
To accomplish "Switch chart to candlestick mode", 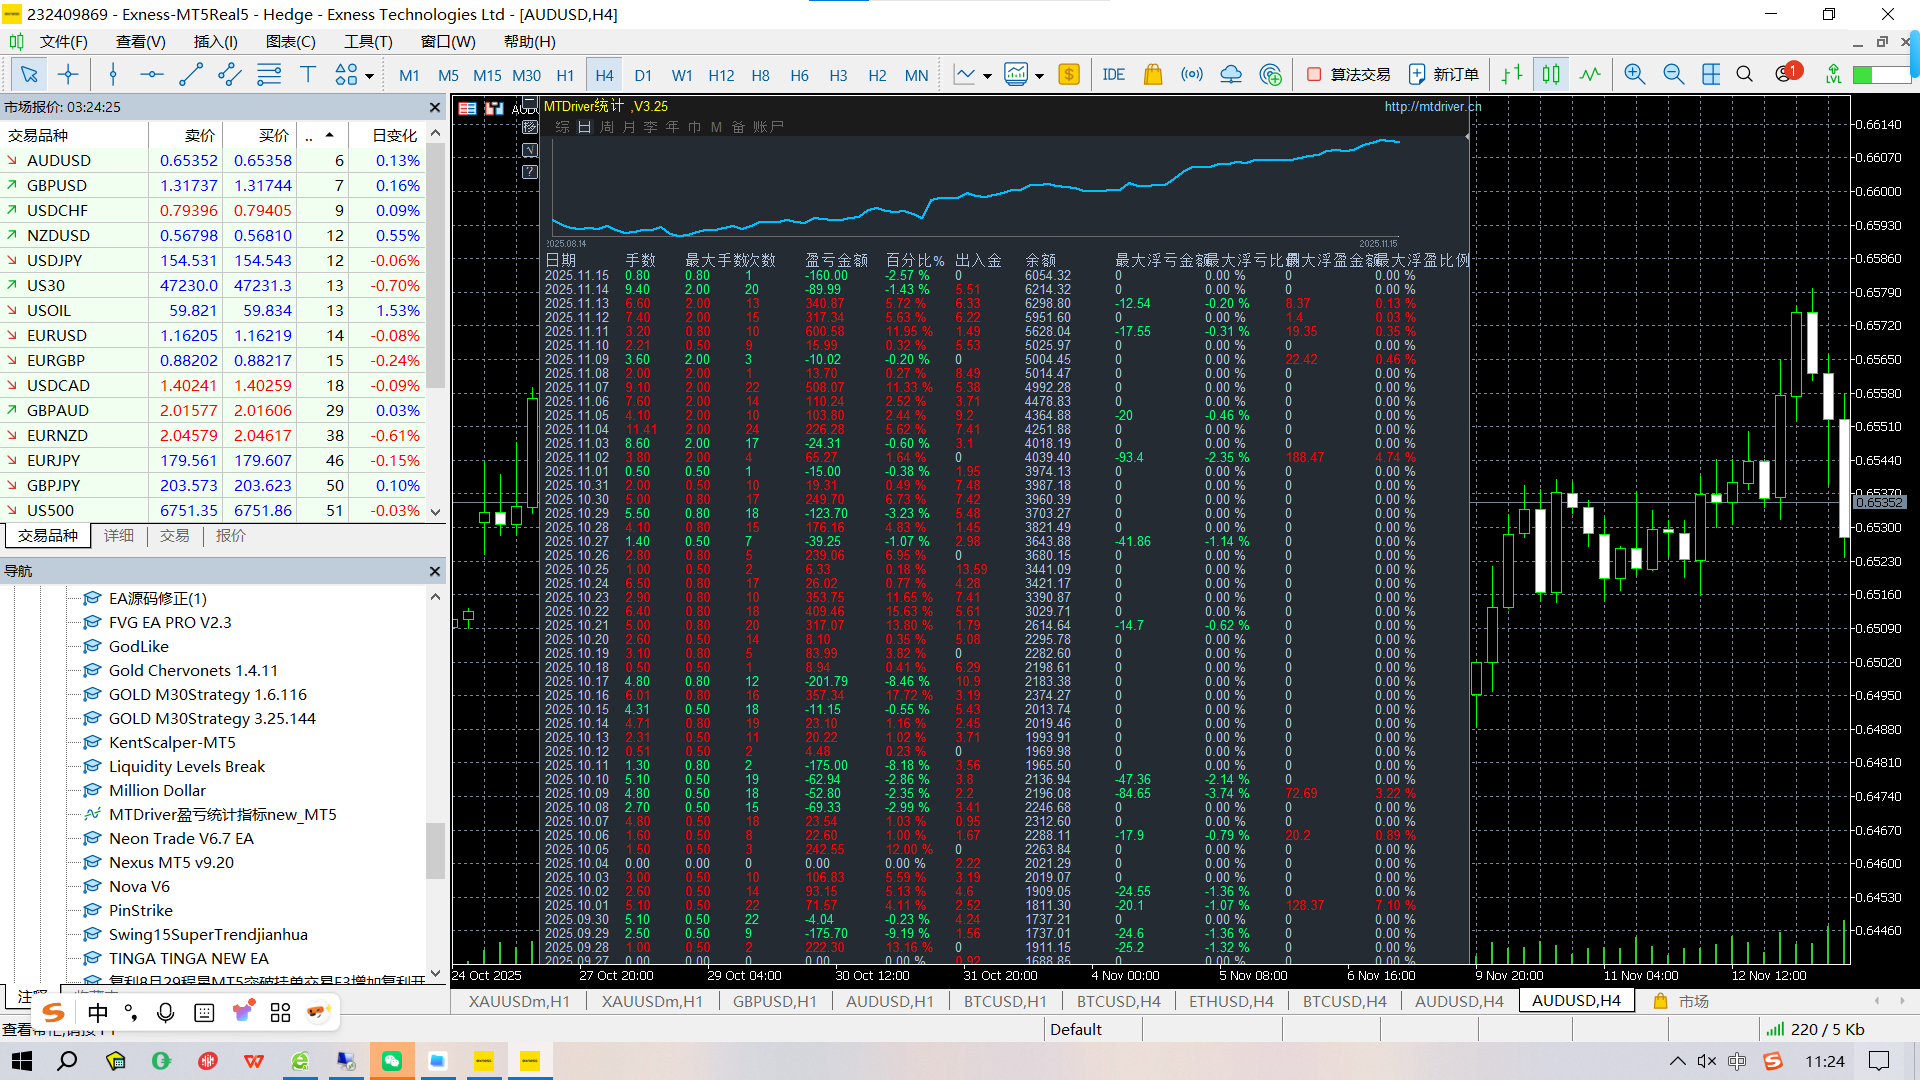I will point(1551,75).
